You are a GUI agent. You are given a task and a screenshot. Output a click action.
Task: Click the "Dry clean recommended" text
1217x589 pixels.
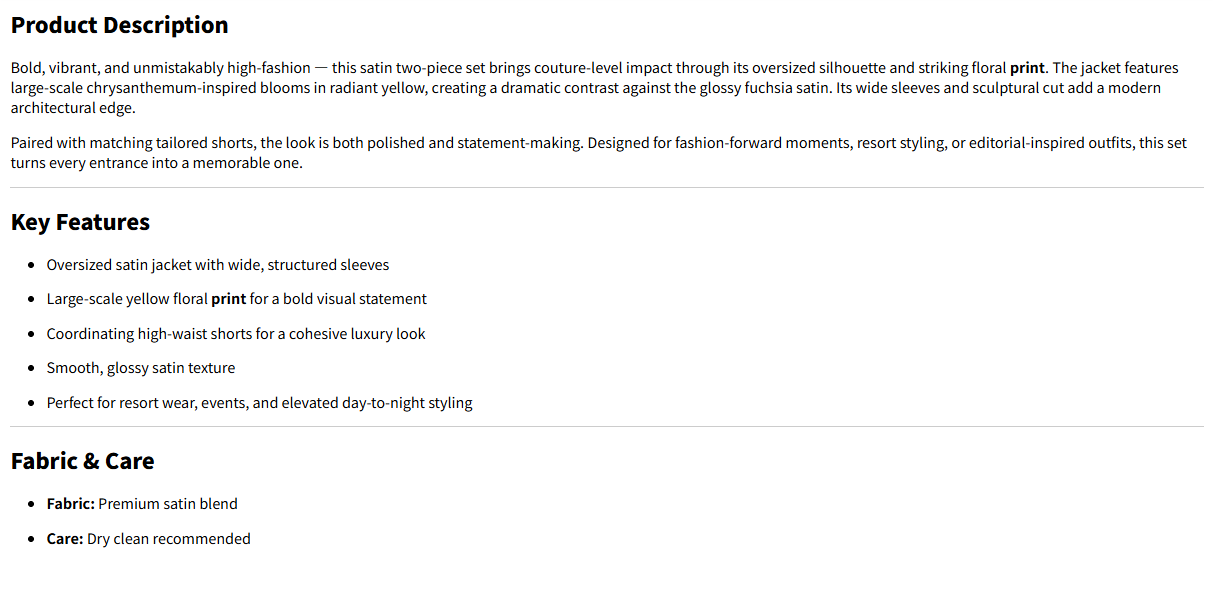[x=168, y=539]
